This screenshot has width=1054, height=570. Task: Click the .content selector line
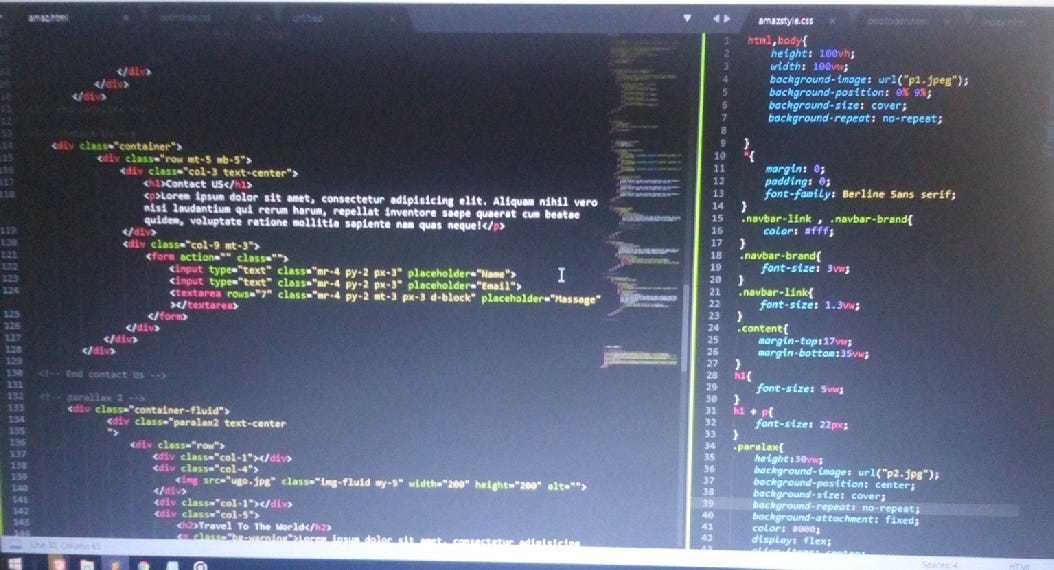762,329
